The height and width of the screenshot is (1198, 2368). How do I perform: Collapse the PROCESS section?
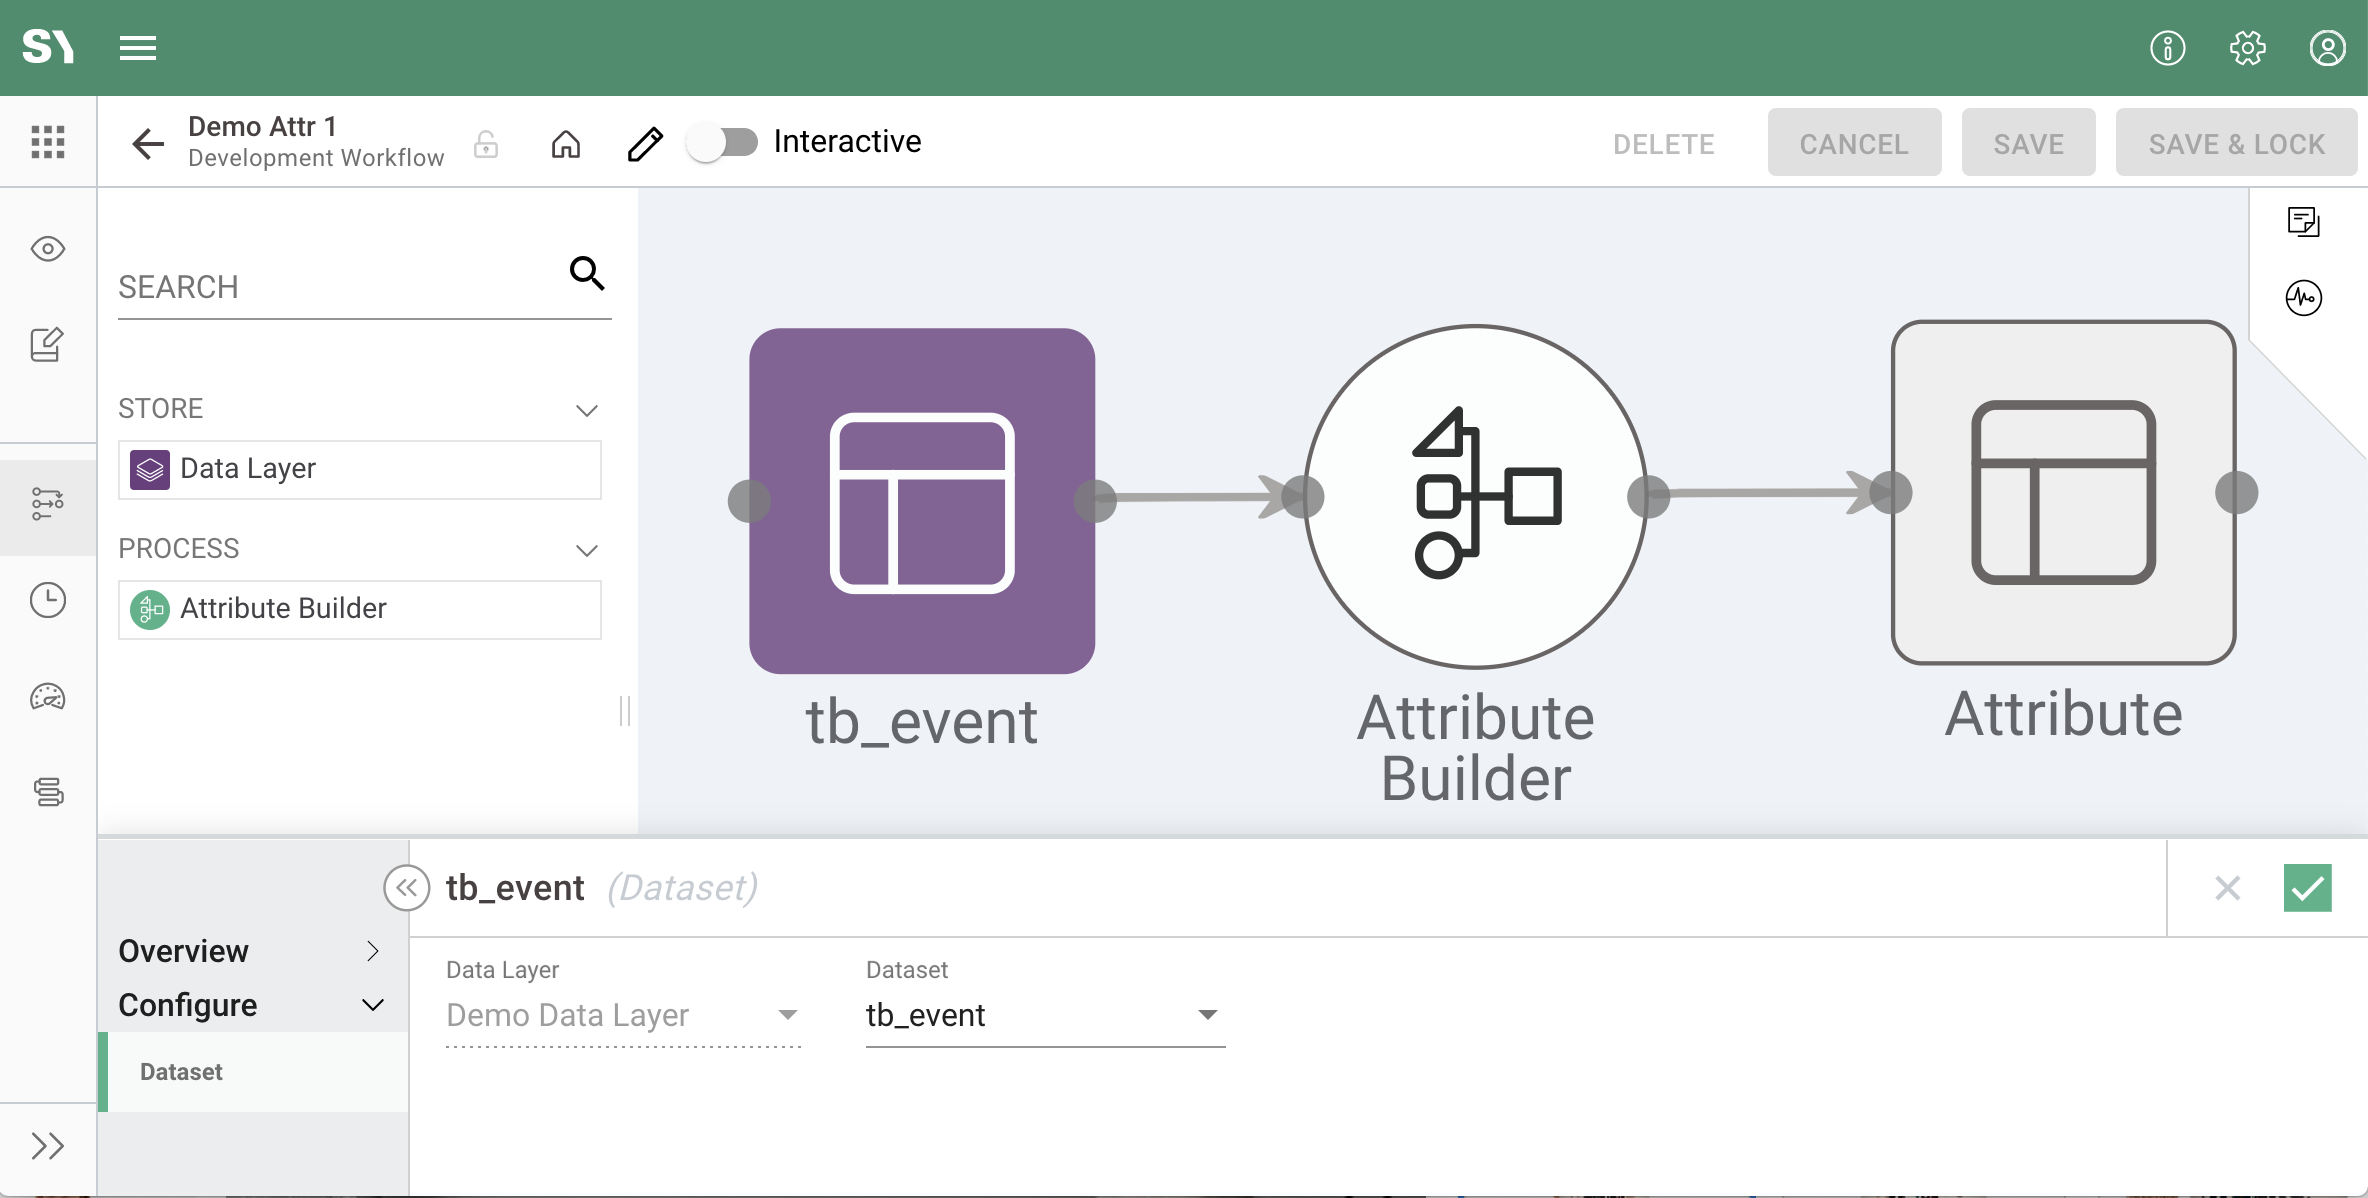(x=587, y=550)
